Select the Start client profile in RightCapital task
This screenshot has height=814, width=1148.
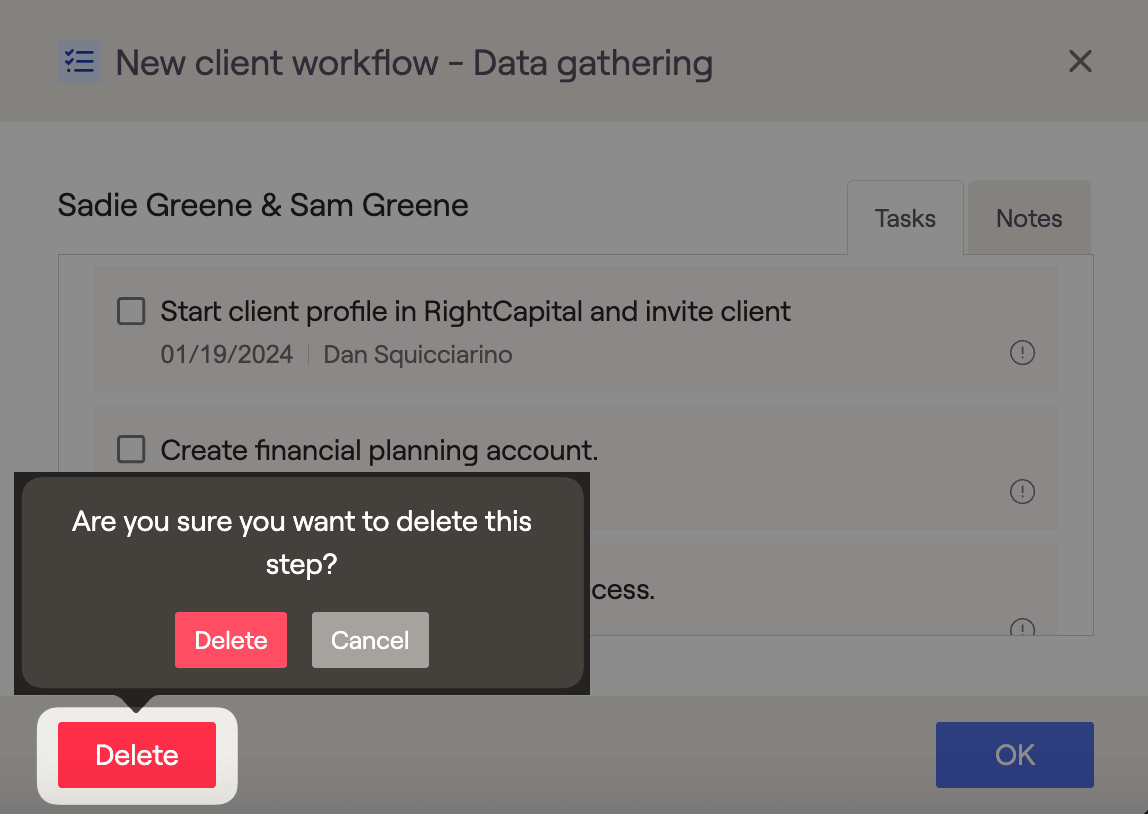[475, 312]
